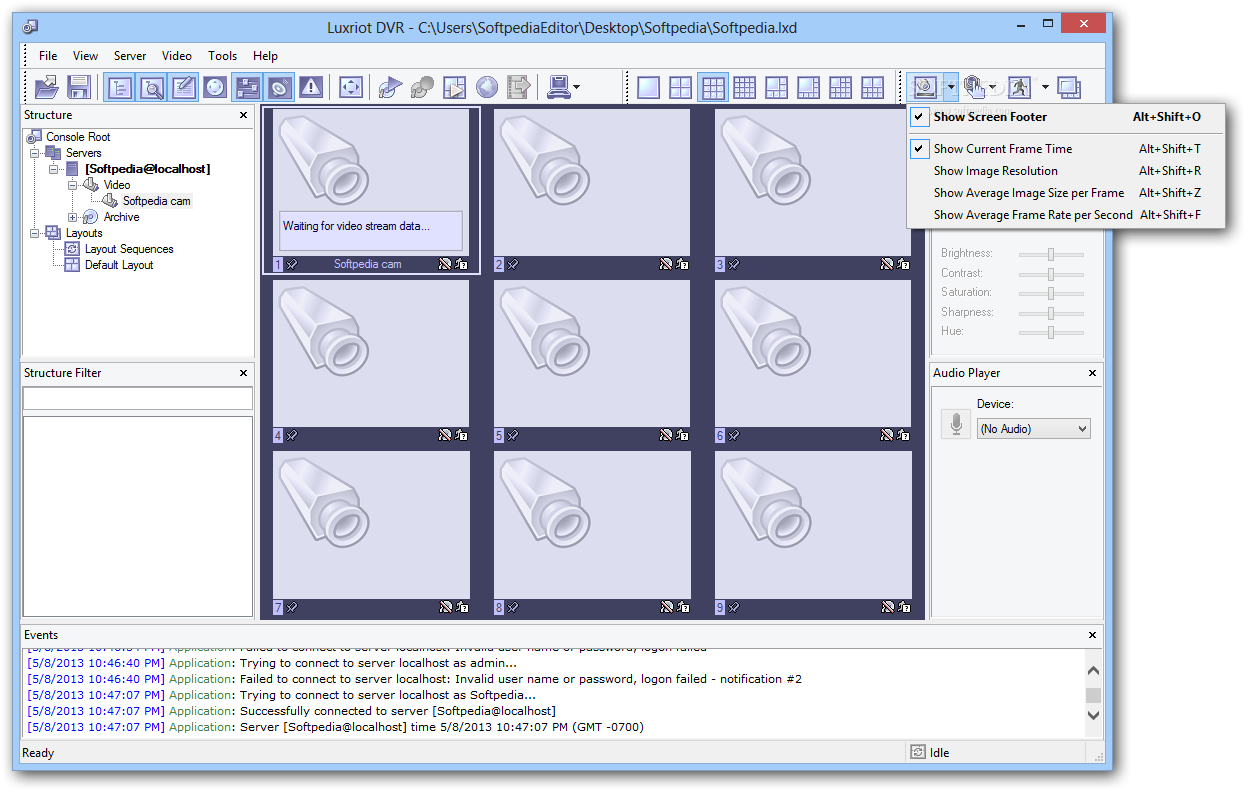Select Default Layout in the tree
The width and height of the screenshot is (1246, 791).
point(119,265)
